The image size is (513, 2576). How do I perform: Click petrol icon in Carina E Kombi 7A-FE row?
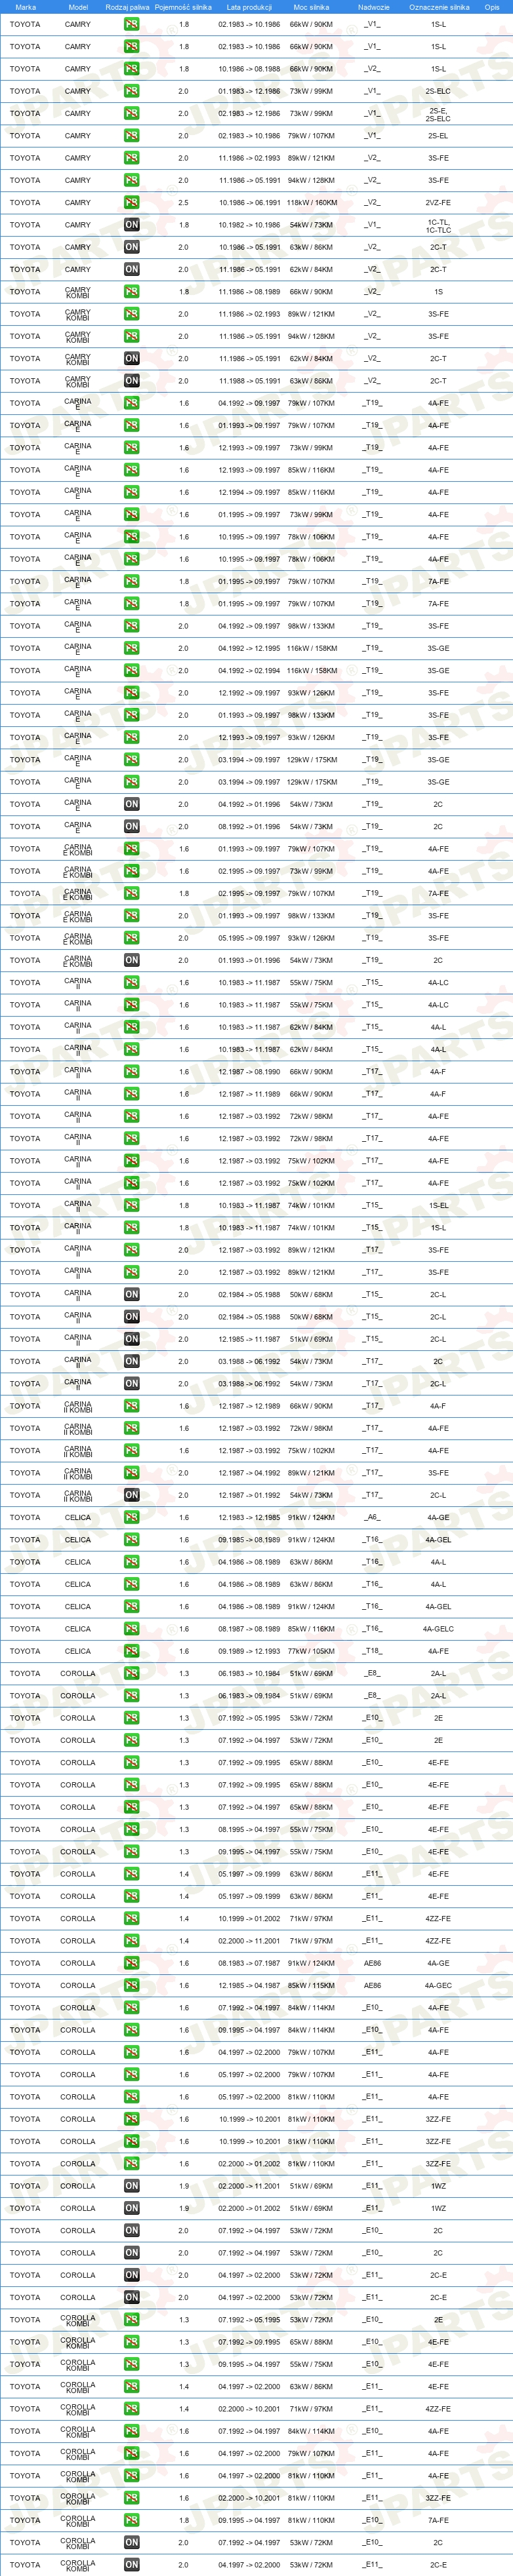132,894
